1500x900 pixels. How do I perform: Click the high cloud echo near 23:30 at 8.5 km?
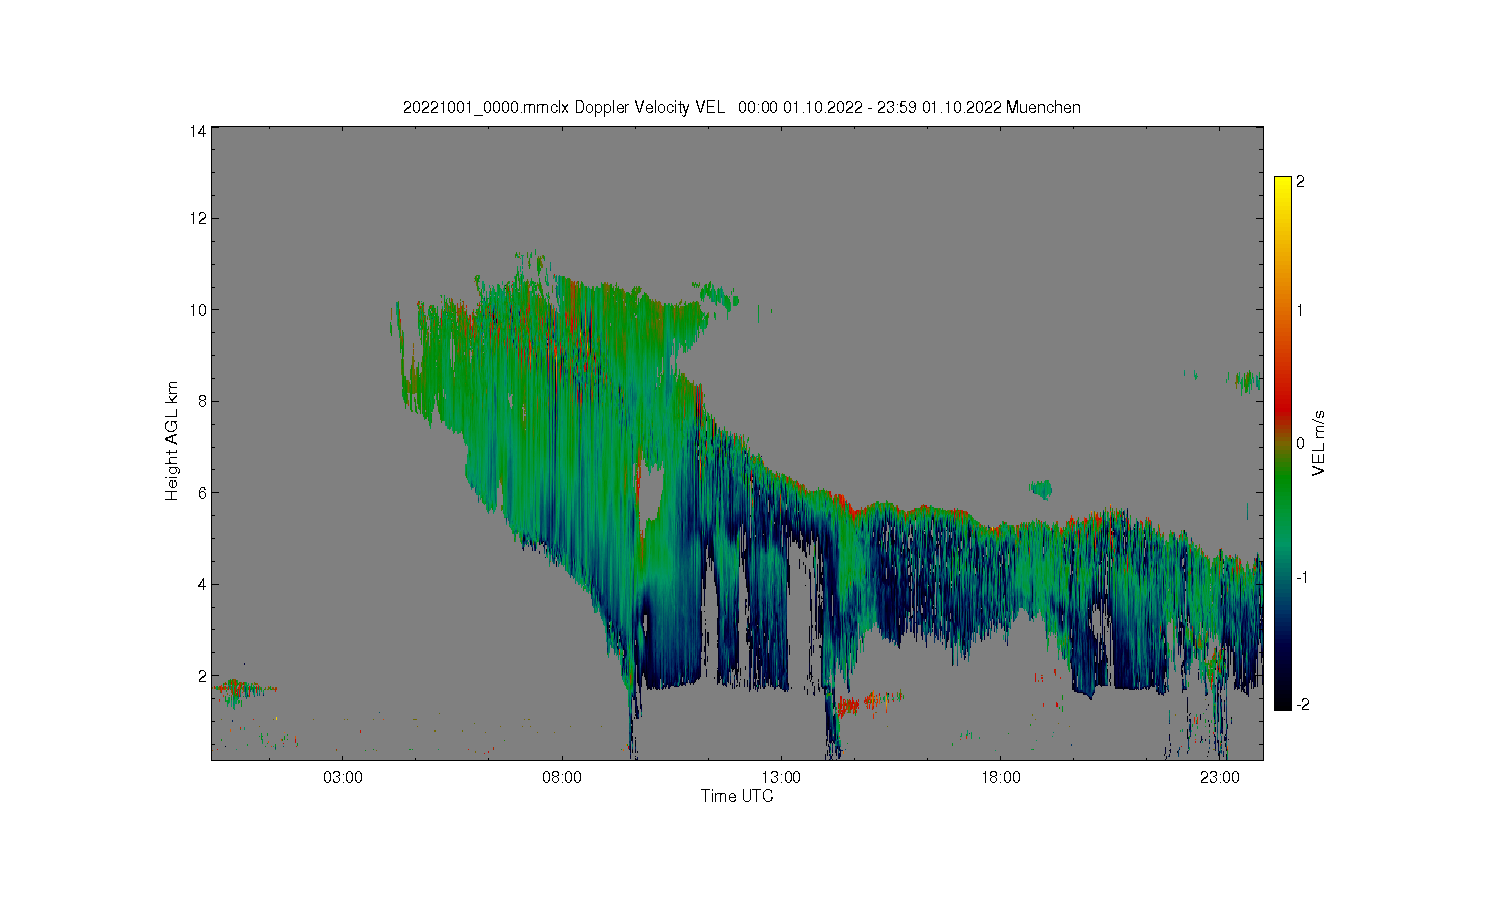pos(1247,380)
